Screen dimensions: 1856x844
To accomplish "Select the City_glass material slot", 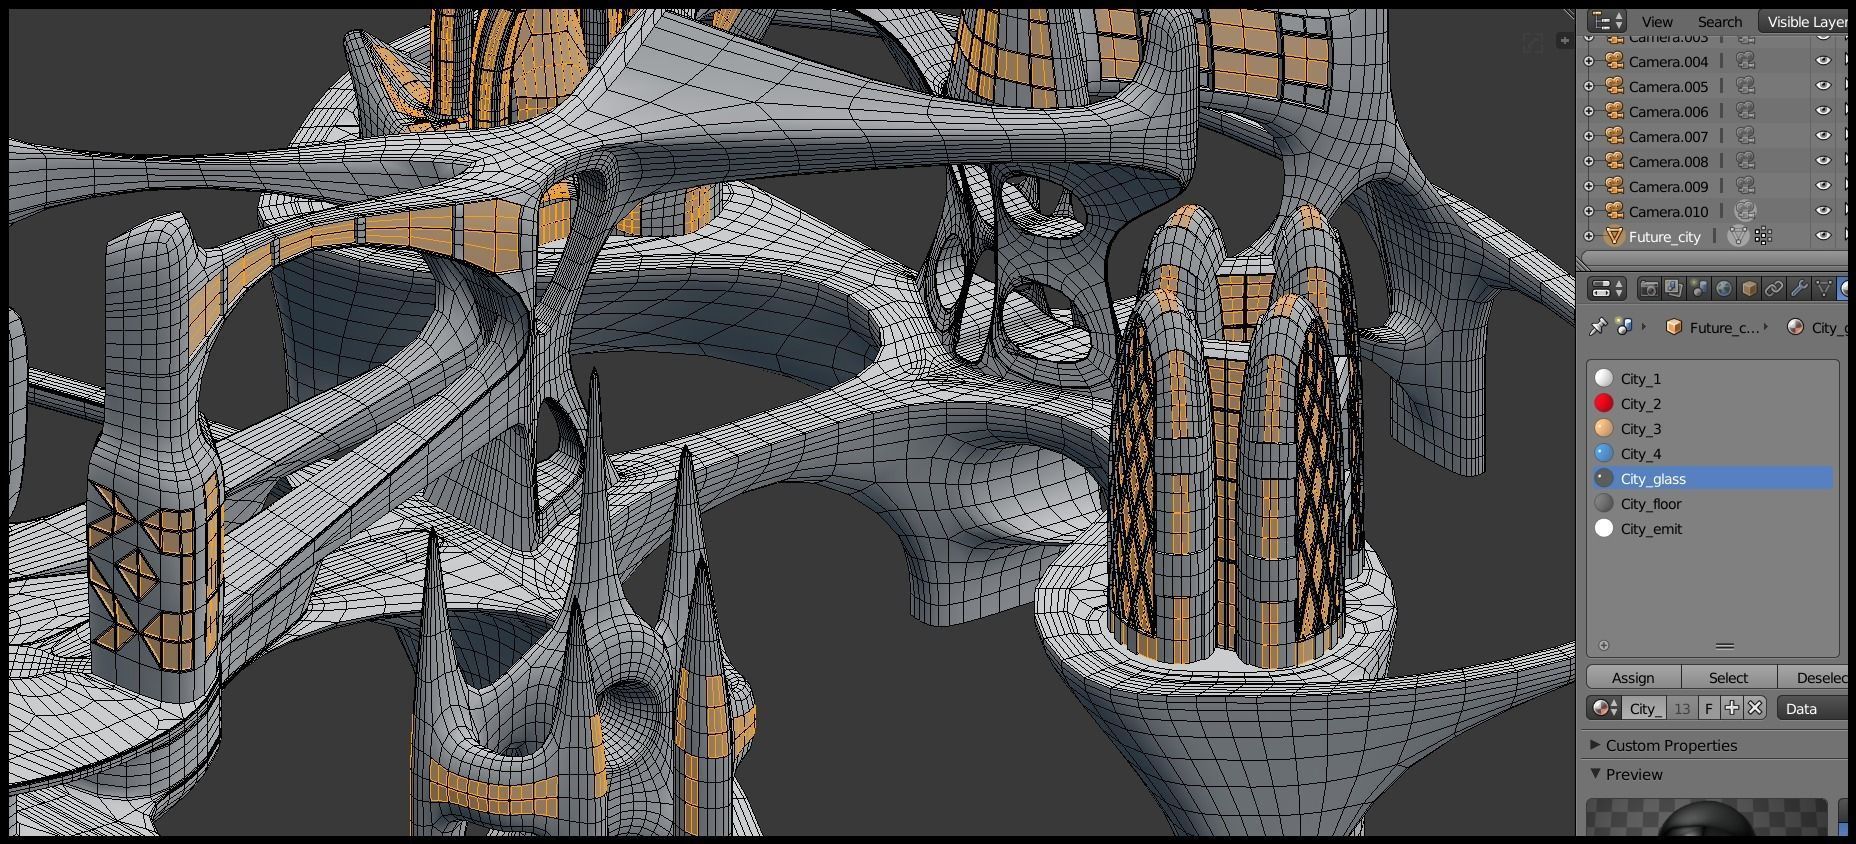I will pos(1712,479).
